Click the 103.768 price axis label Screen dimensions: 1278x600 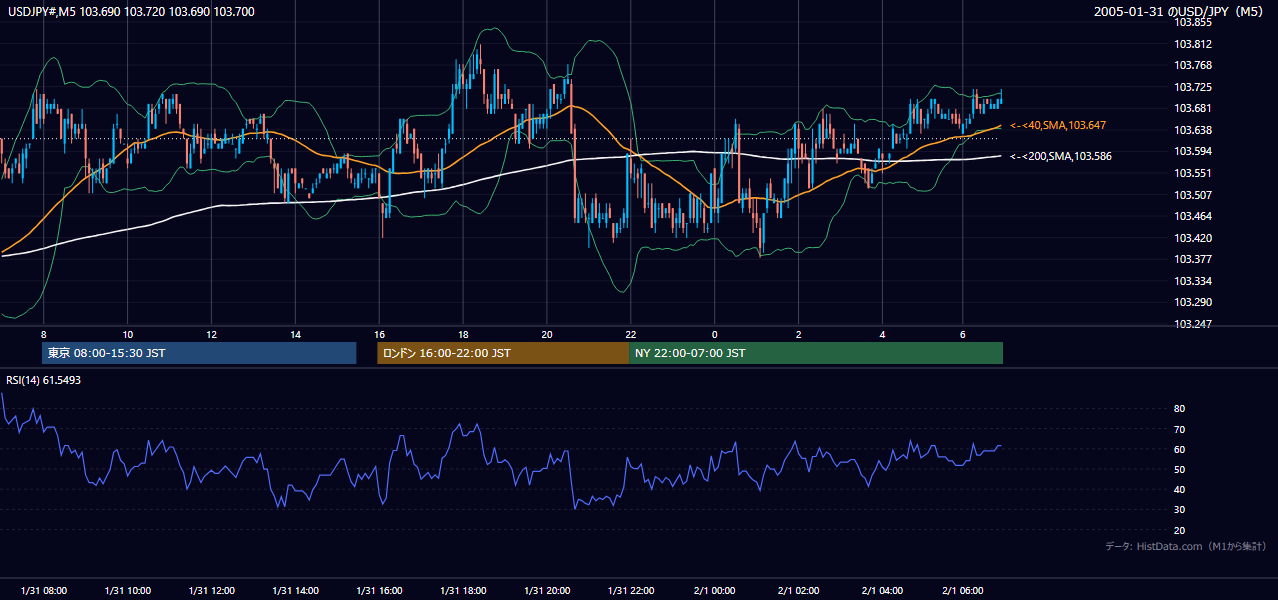[x=1192, y=66]
